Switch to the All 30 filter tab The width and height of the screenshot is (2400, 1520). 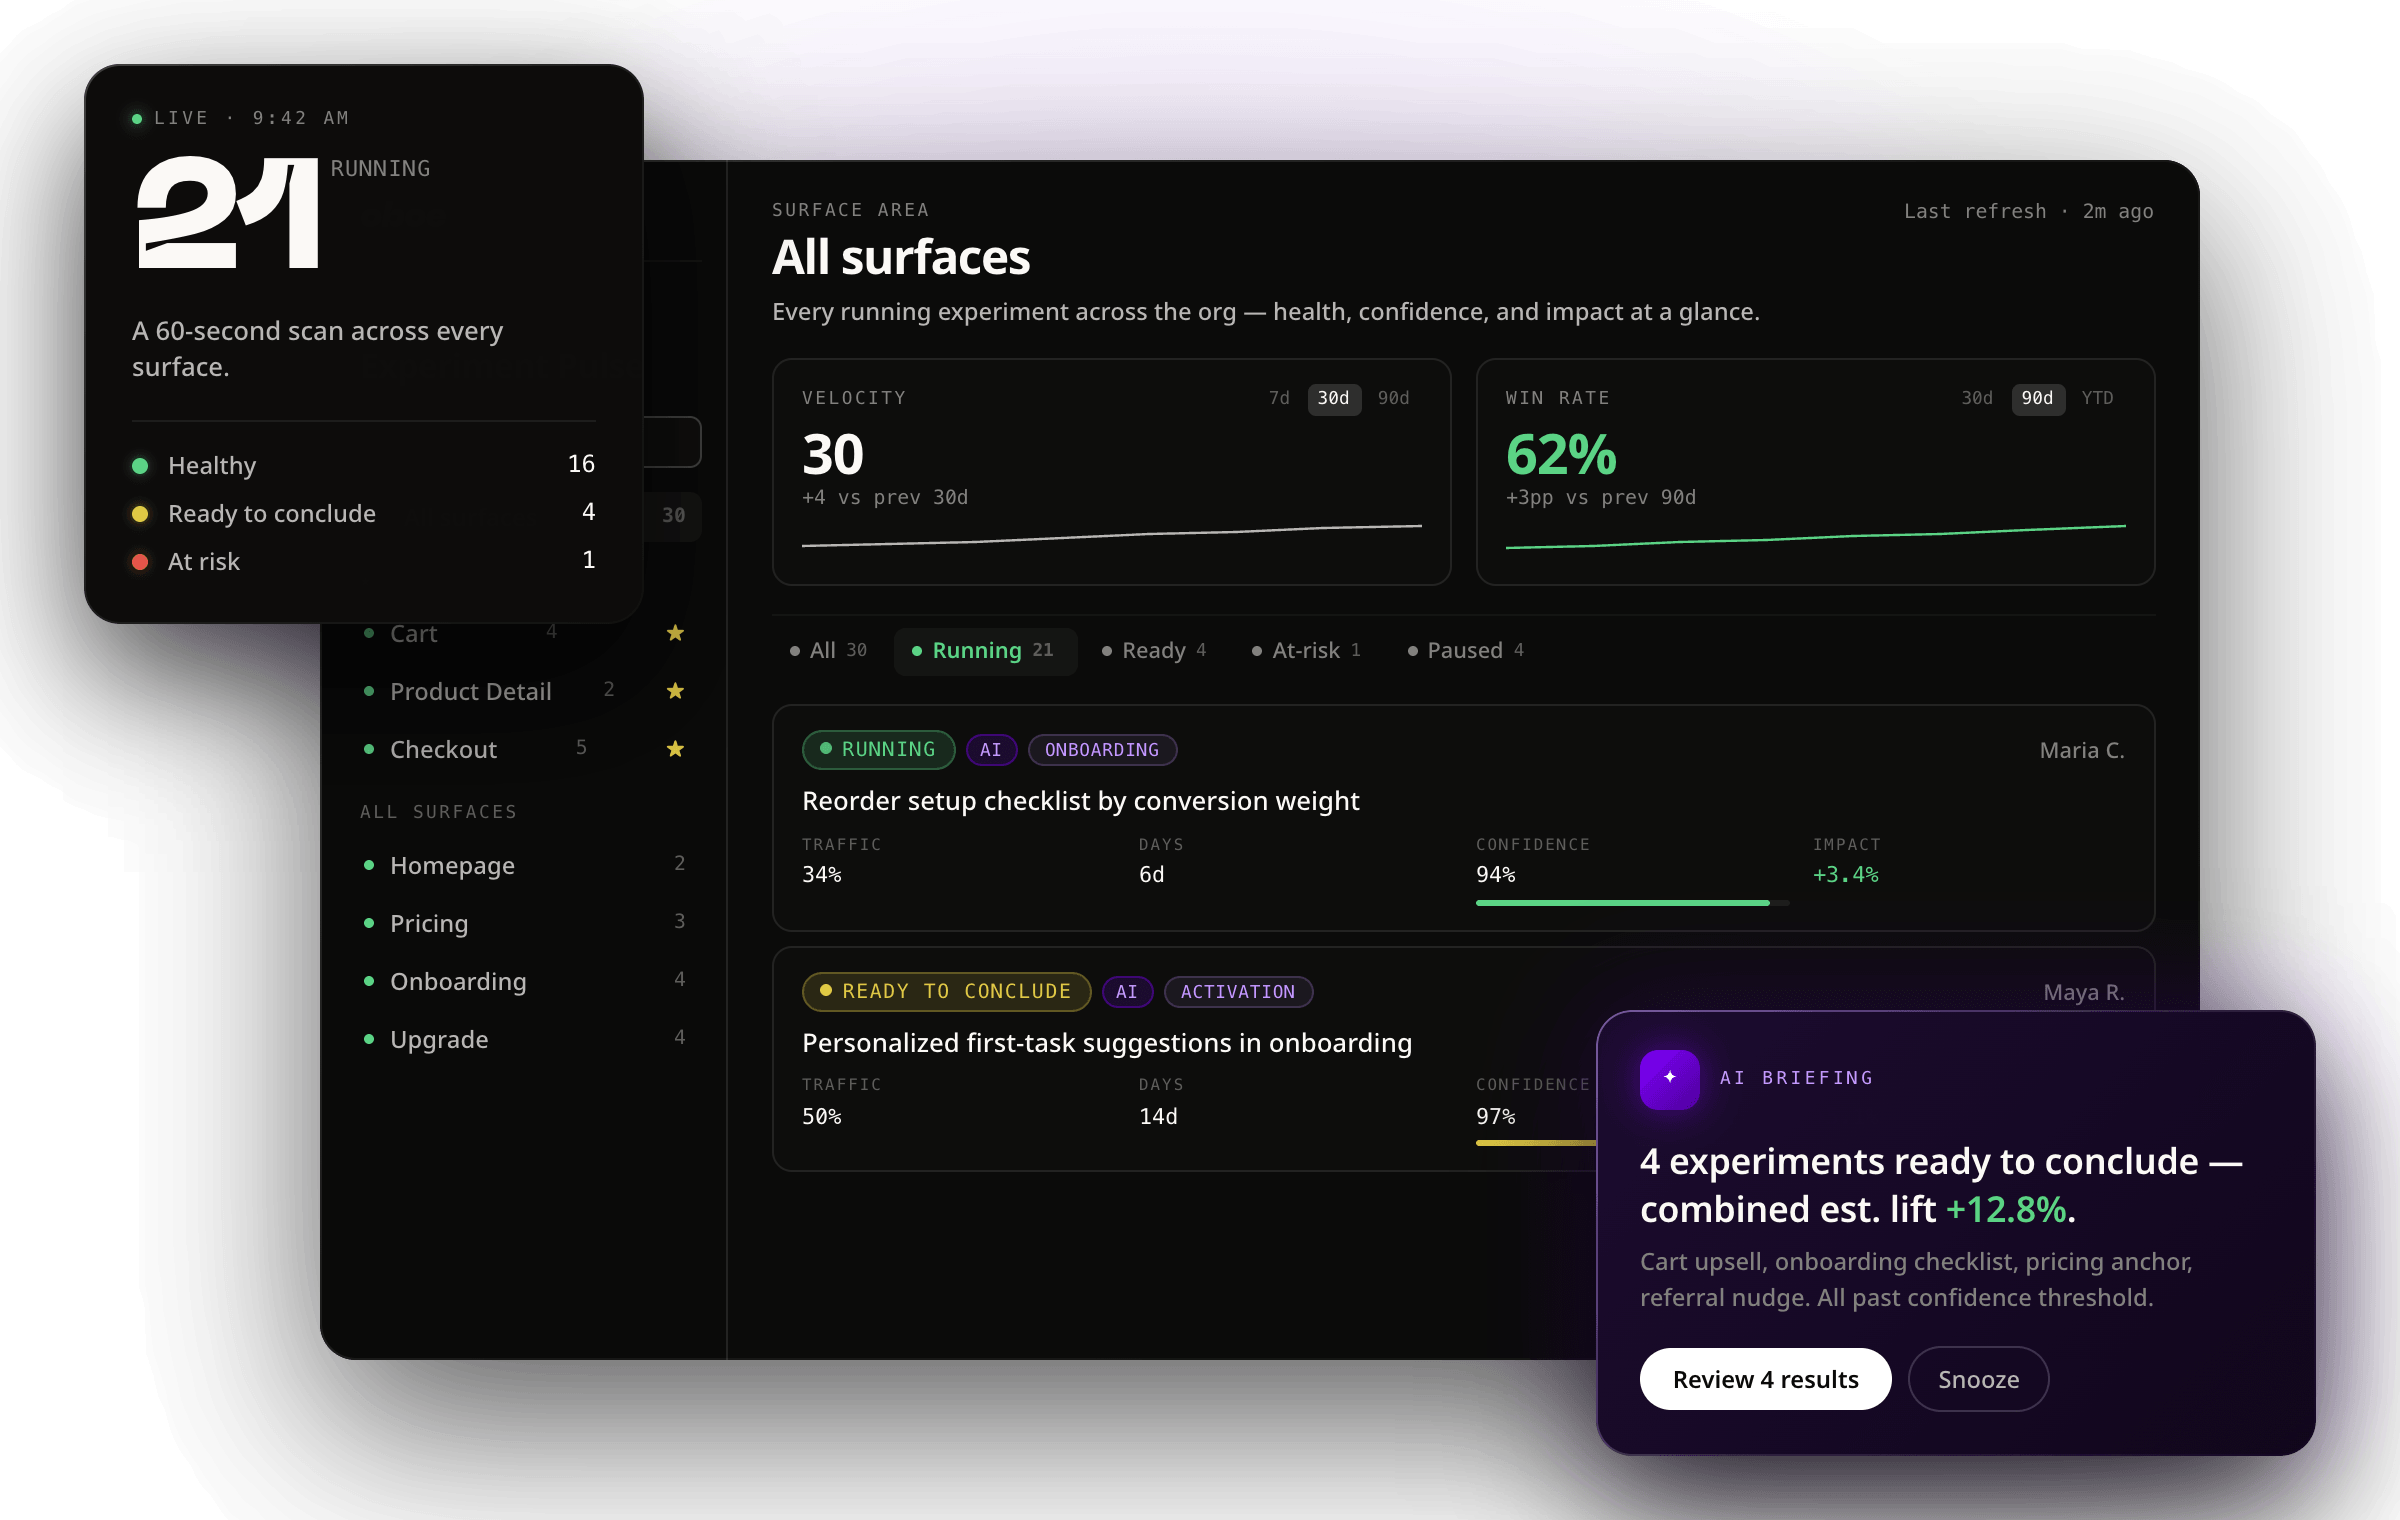[x=828, y=651]
